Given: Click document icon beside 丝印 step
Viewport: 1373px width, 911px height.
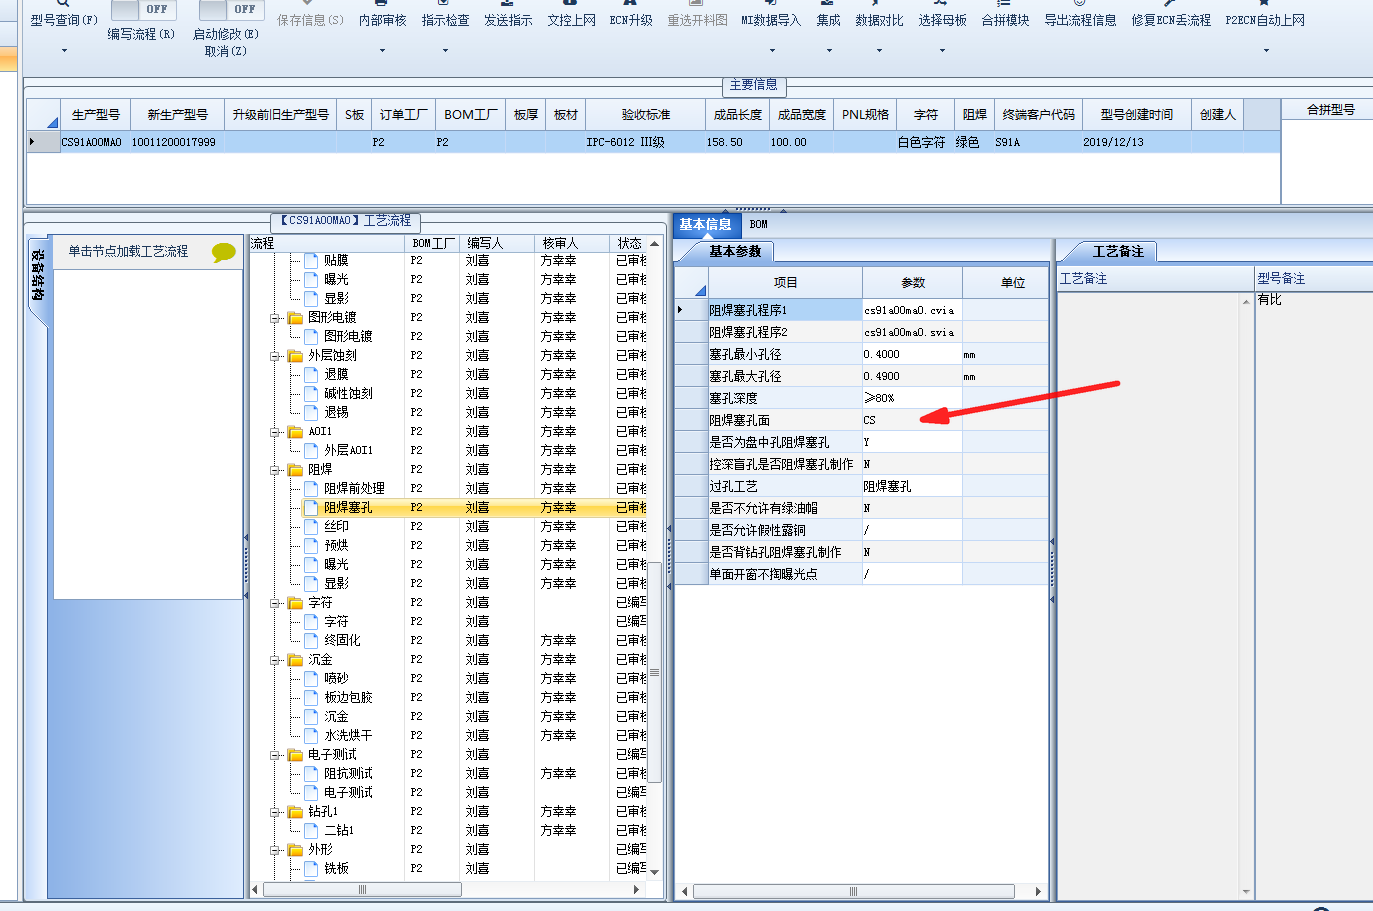Looking at the screenshot, I should pyautogui.click(x=311, y=526).
